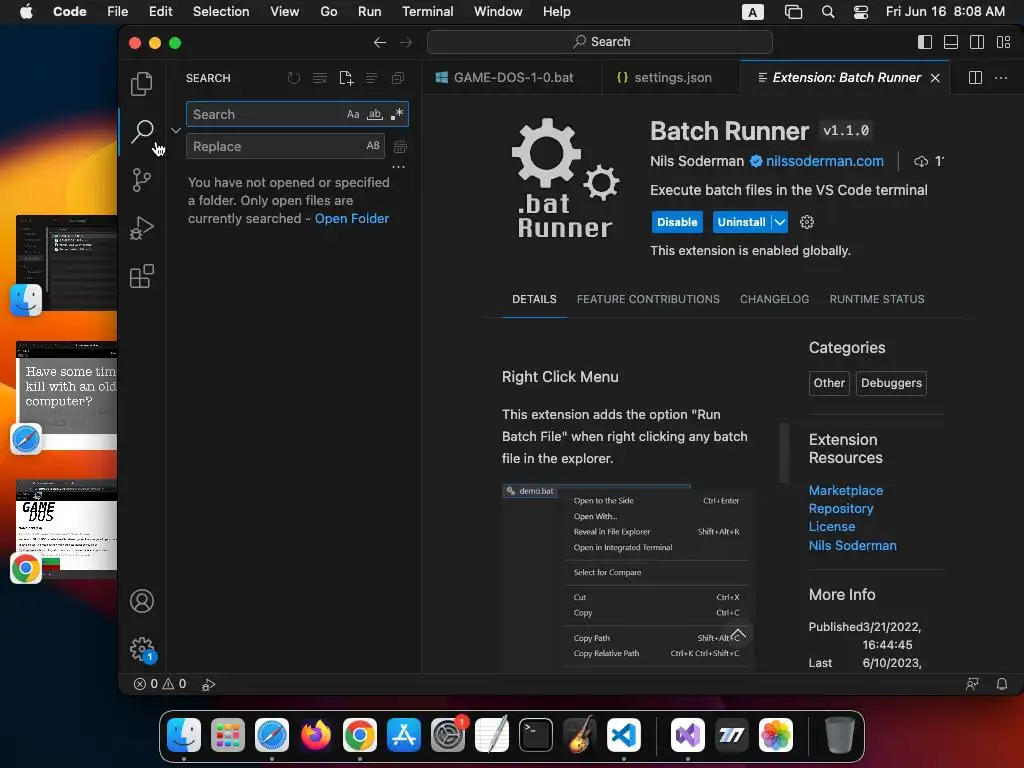Open Firefox from the Dock
The width and height of the screenshot is (1024, 768).
click(315, 734)
